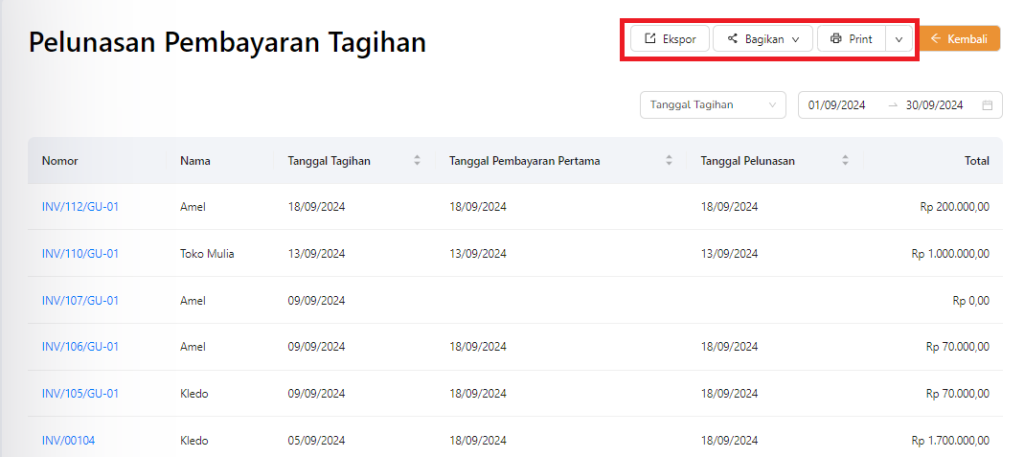This screenshot has height=457, width=1024.
Task: Click the 05/09/2024 invoice date cell
Action: click(317, 441)
